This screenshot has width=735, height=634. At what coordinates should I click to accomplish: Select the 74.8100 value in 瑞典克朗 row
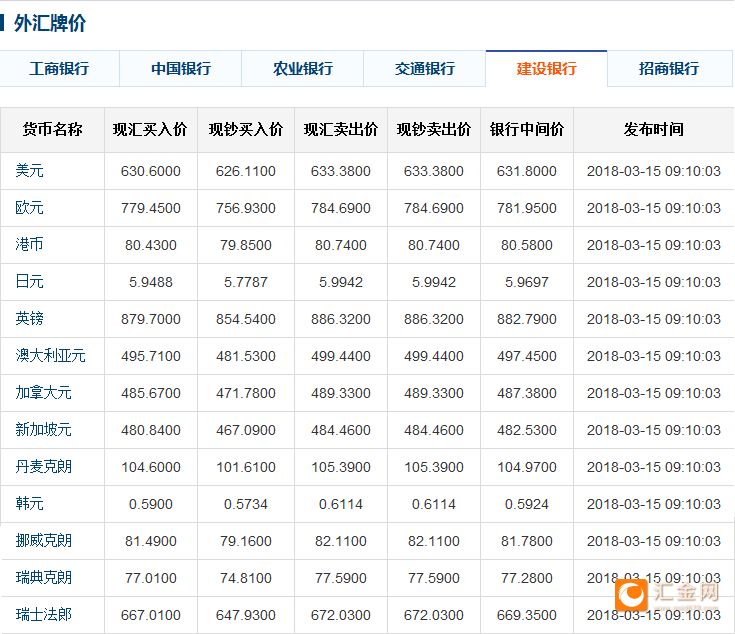[x=246, y=578]
